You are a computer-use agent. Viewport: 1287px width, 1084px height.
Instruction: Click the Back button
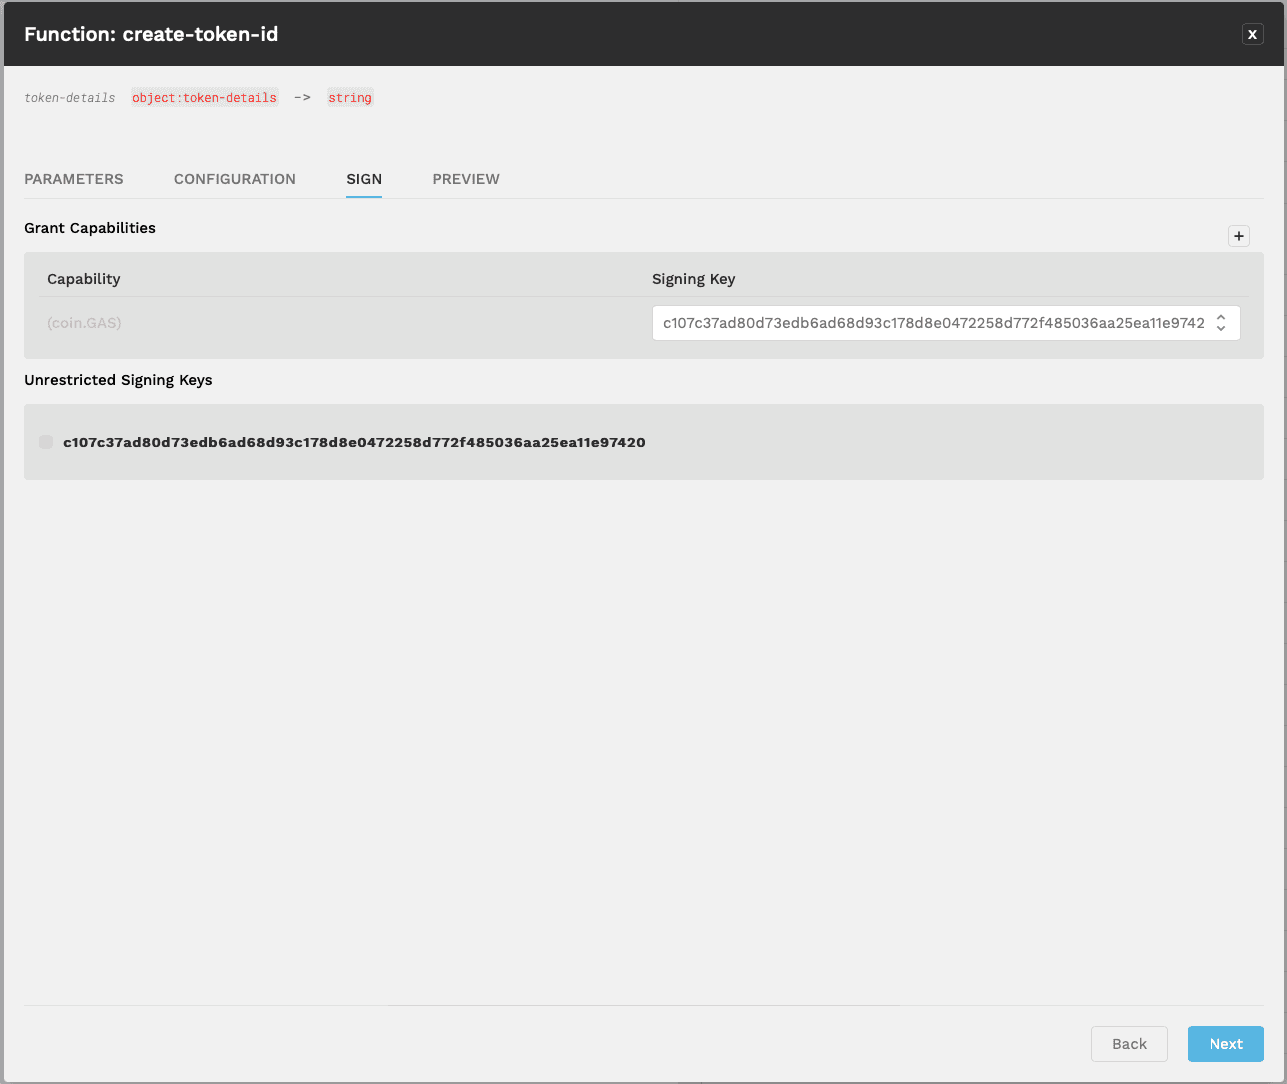(1129, 1044)
